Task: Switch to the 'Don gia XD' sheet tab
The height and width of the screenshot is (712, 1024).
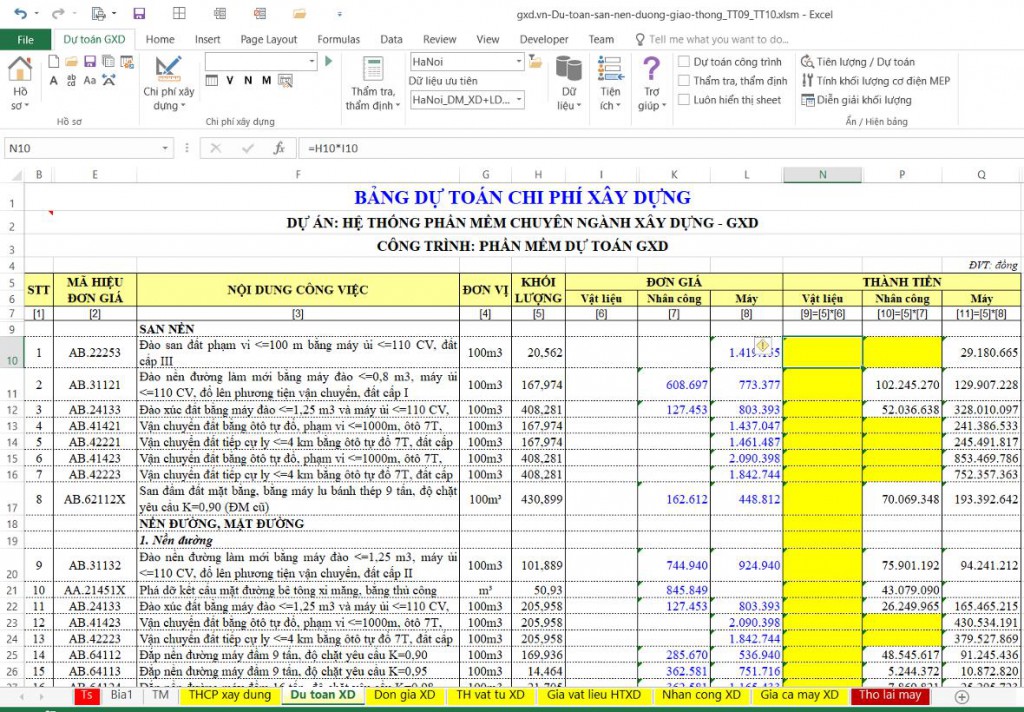Action: coord(404,695)
